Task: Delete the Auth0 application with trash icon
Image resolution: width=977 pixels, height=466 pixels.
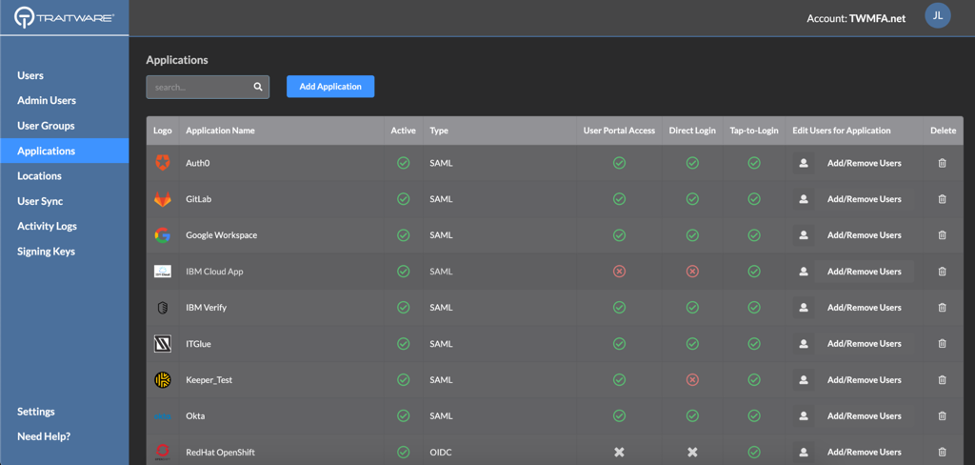Action: click(x=942, y=163)
